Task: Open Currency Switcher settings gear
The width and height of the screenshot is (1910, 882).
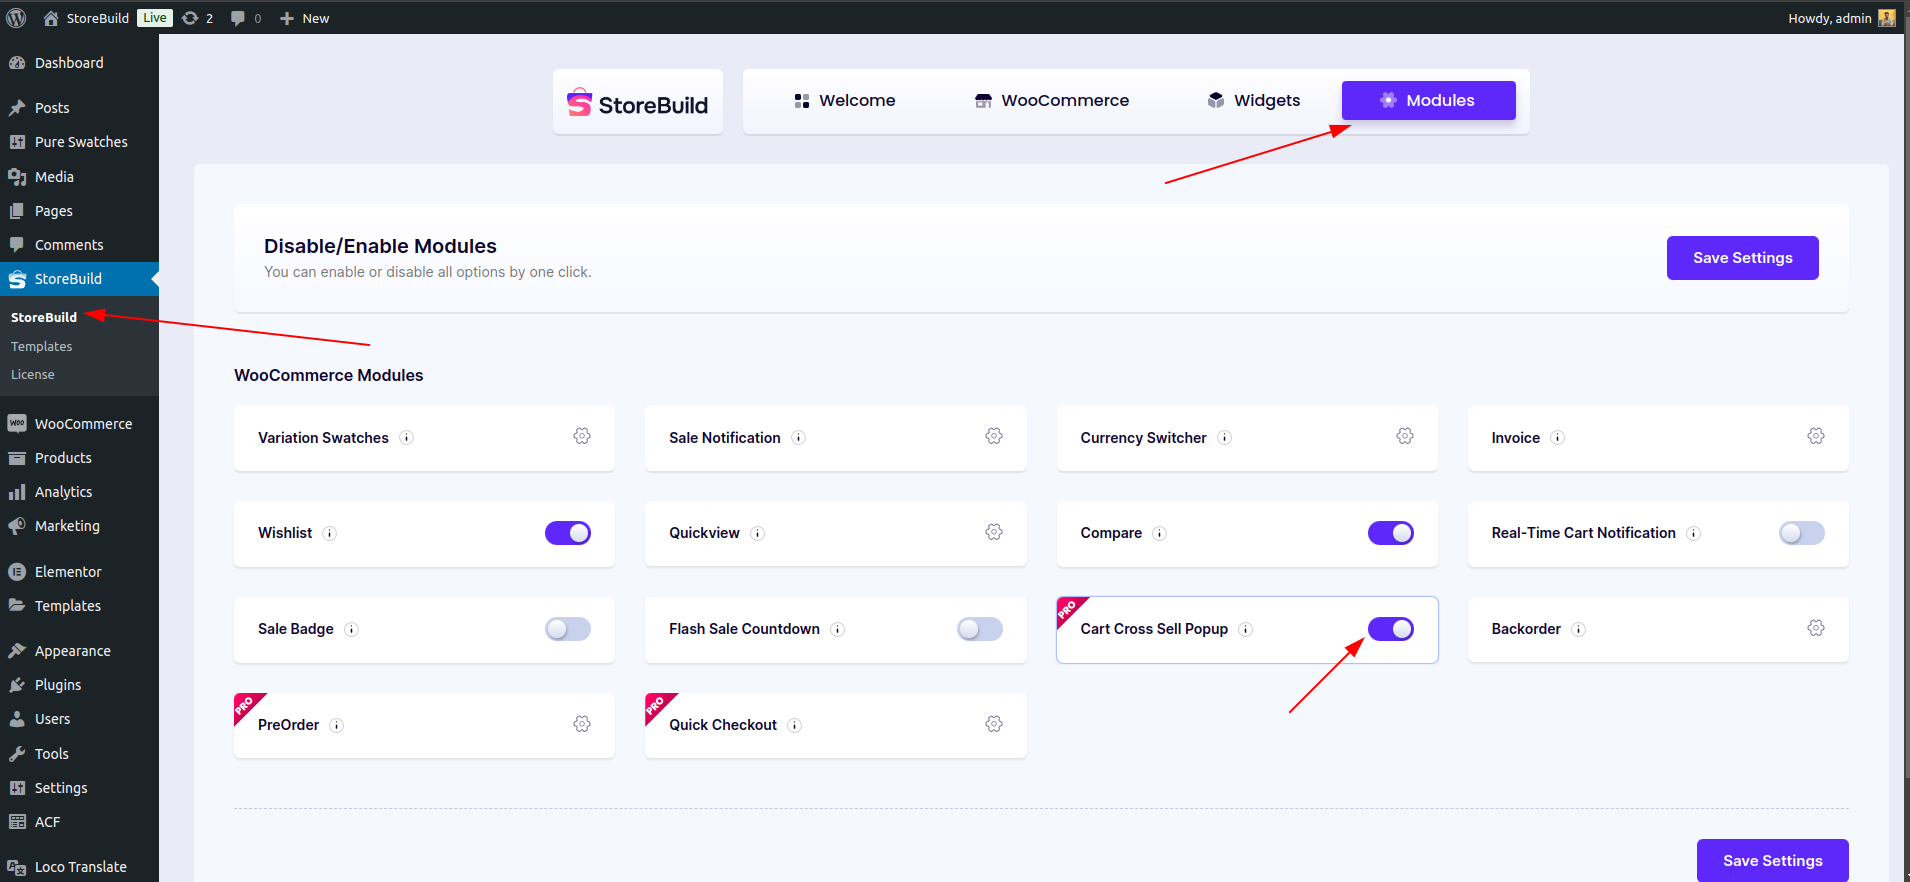Action: (1405, 436)
